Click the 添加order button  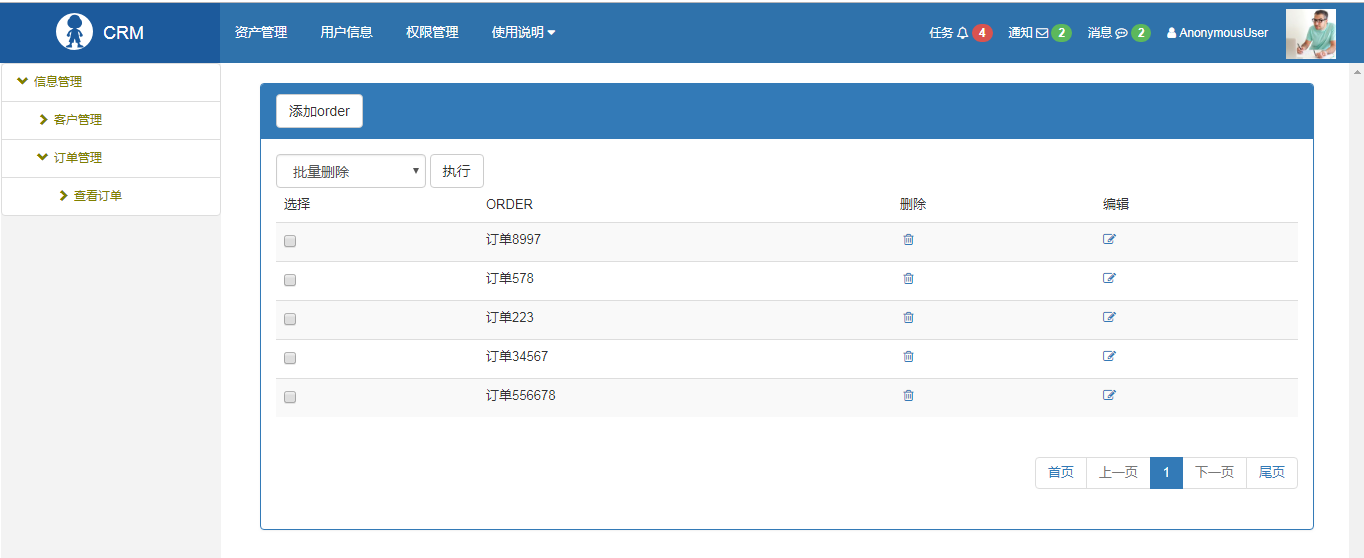coord(319,111)
